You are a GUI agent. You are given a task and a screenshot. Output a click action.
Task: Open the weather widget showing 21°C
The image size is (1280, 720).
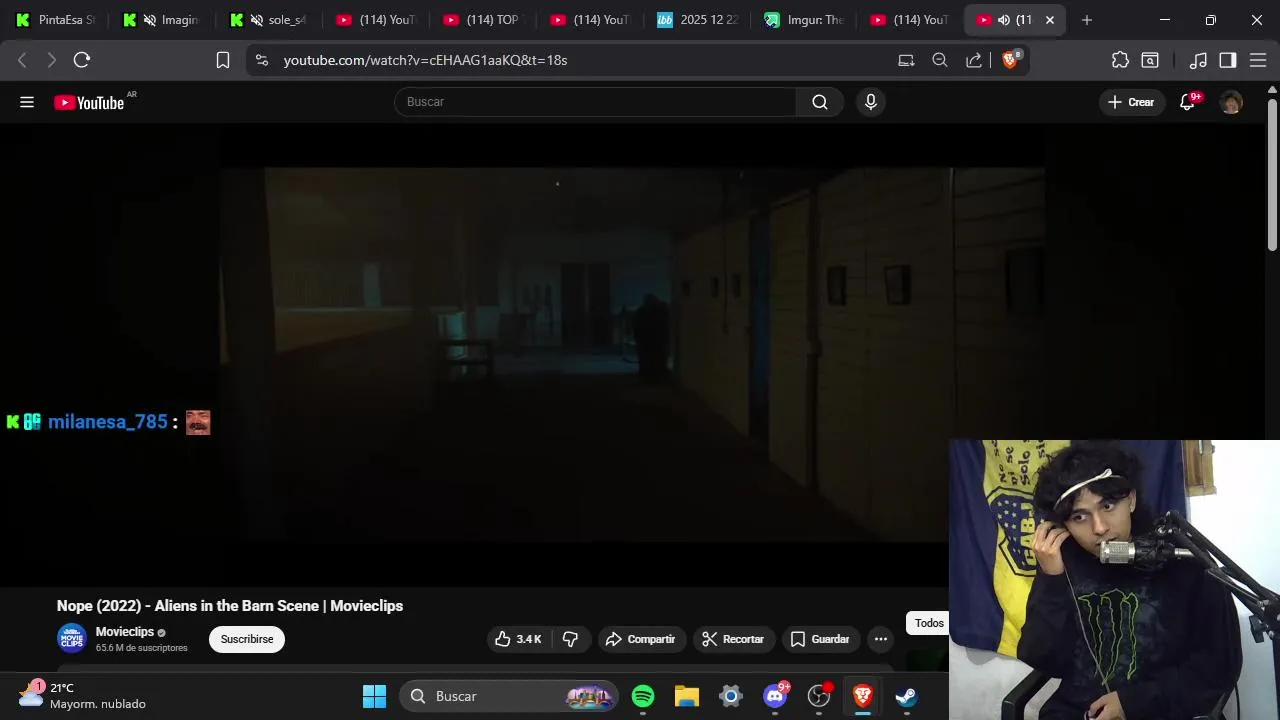click(82, 695)
